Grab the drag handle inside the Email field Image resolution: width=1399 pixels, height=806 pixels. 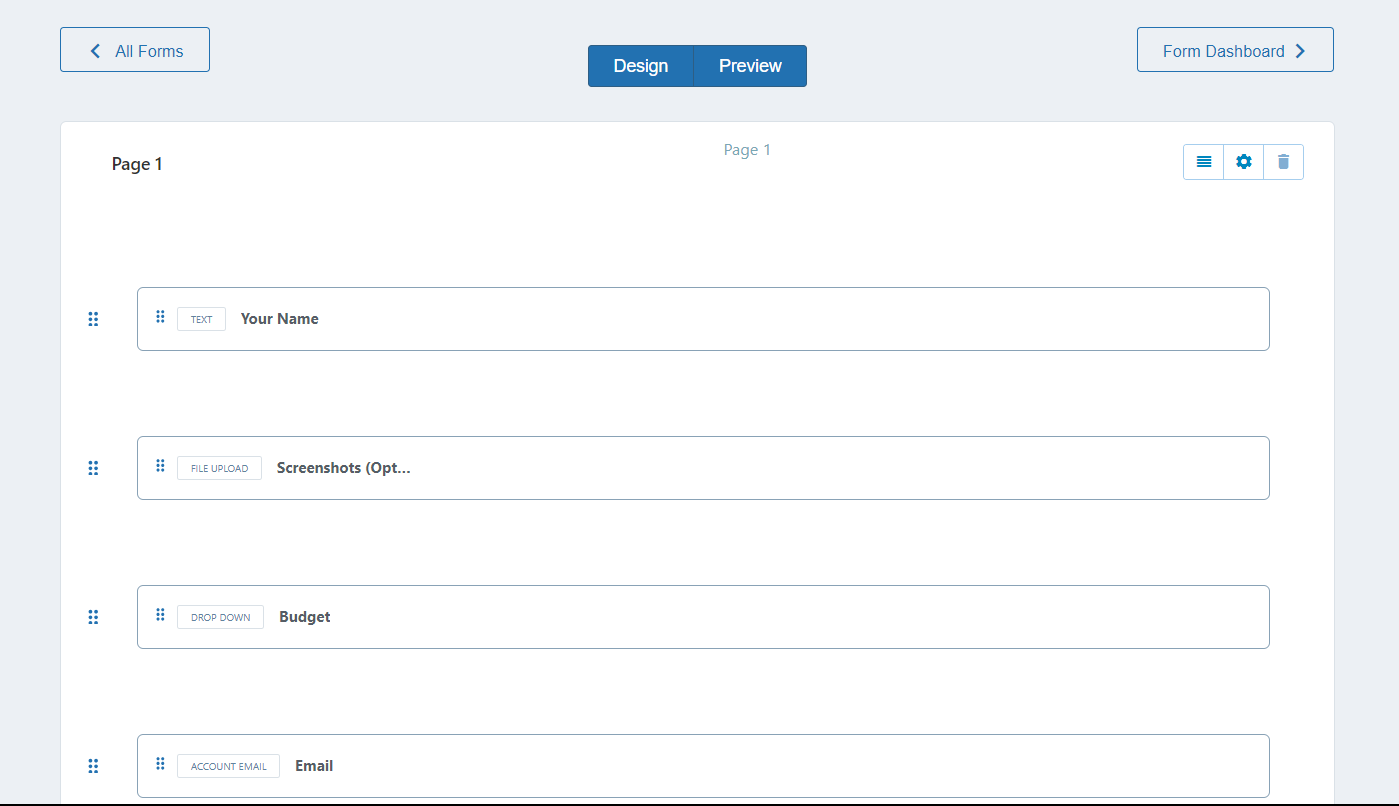(x=160, y=764)
